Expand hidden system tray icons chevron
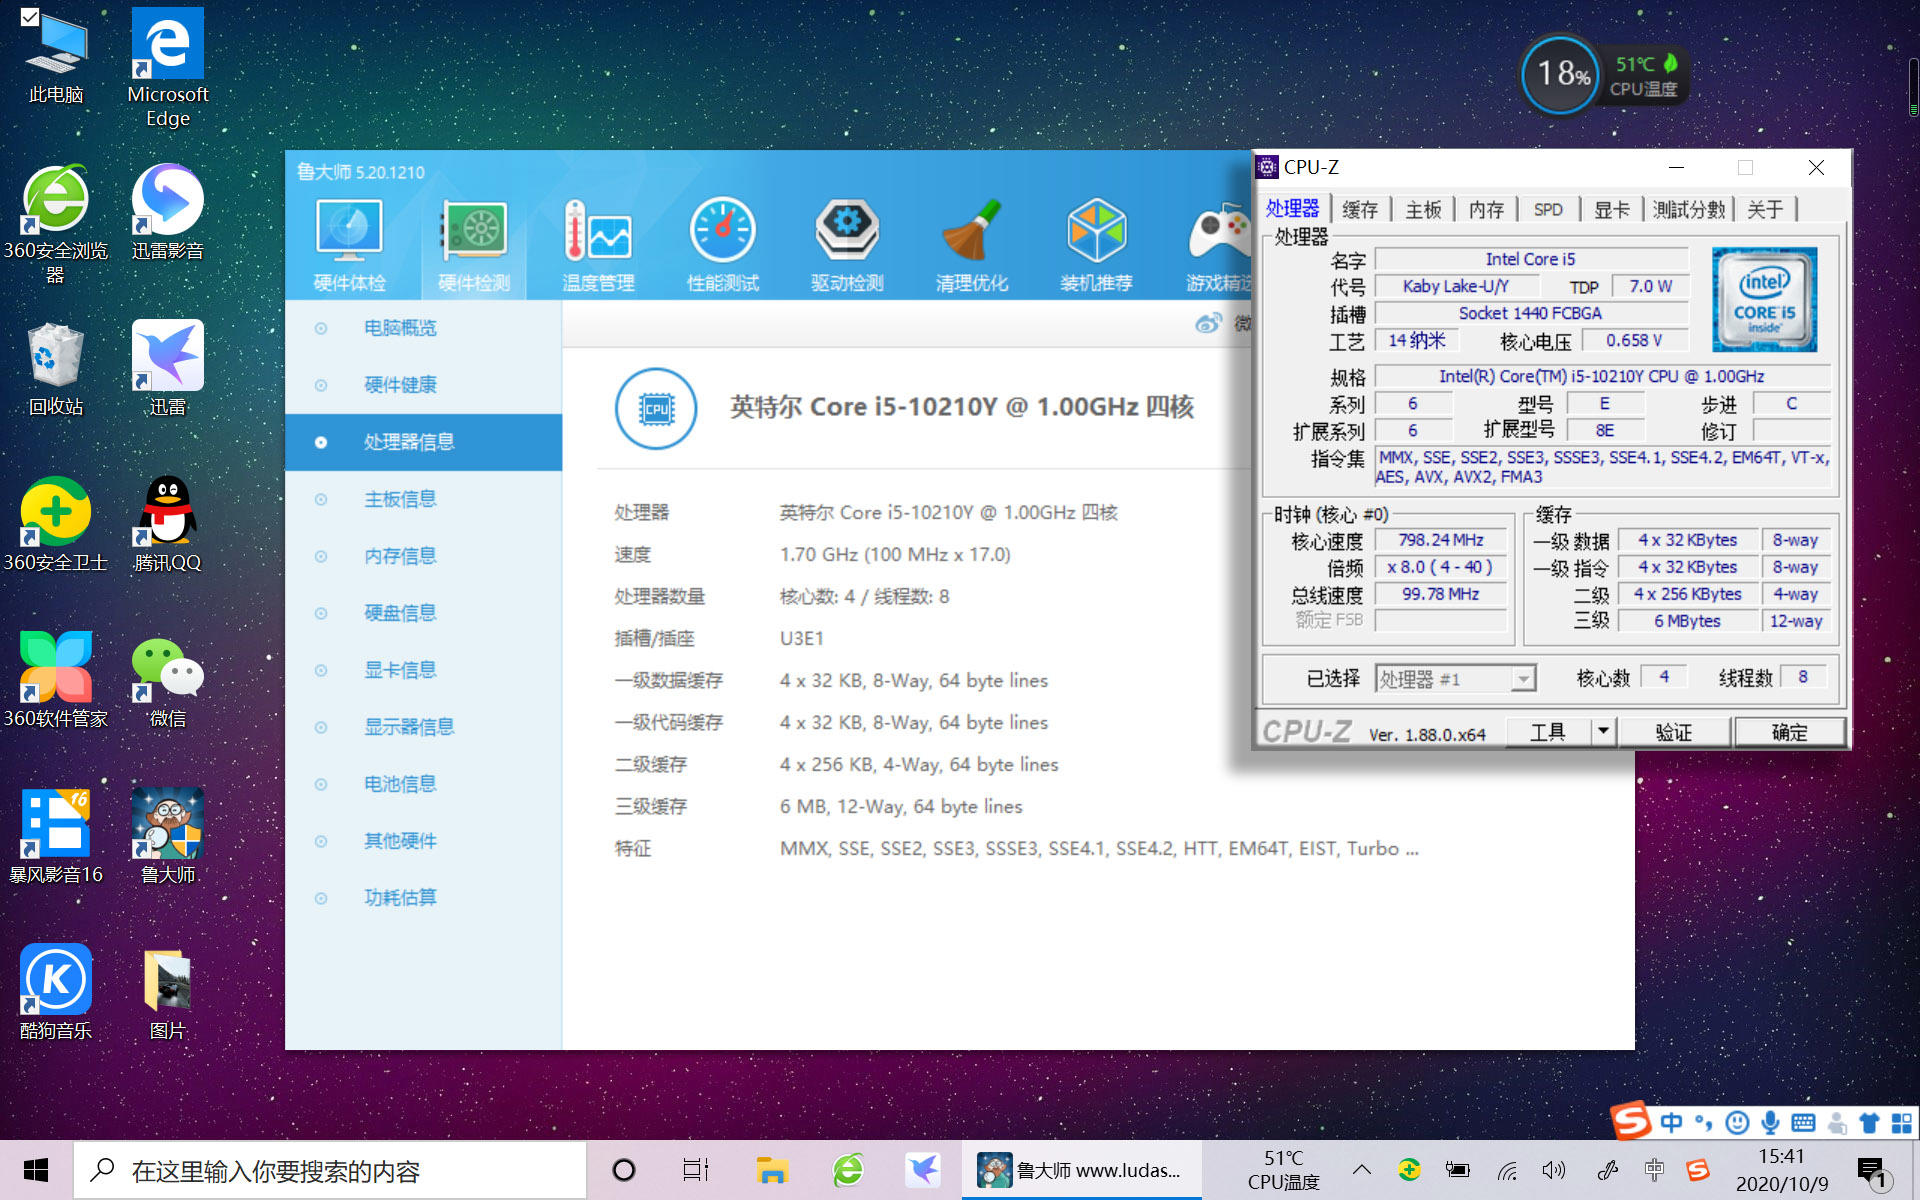 click(1361, 1169)
